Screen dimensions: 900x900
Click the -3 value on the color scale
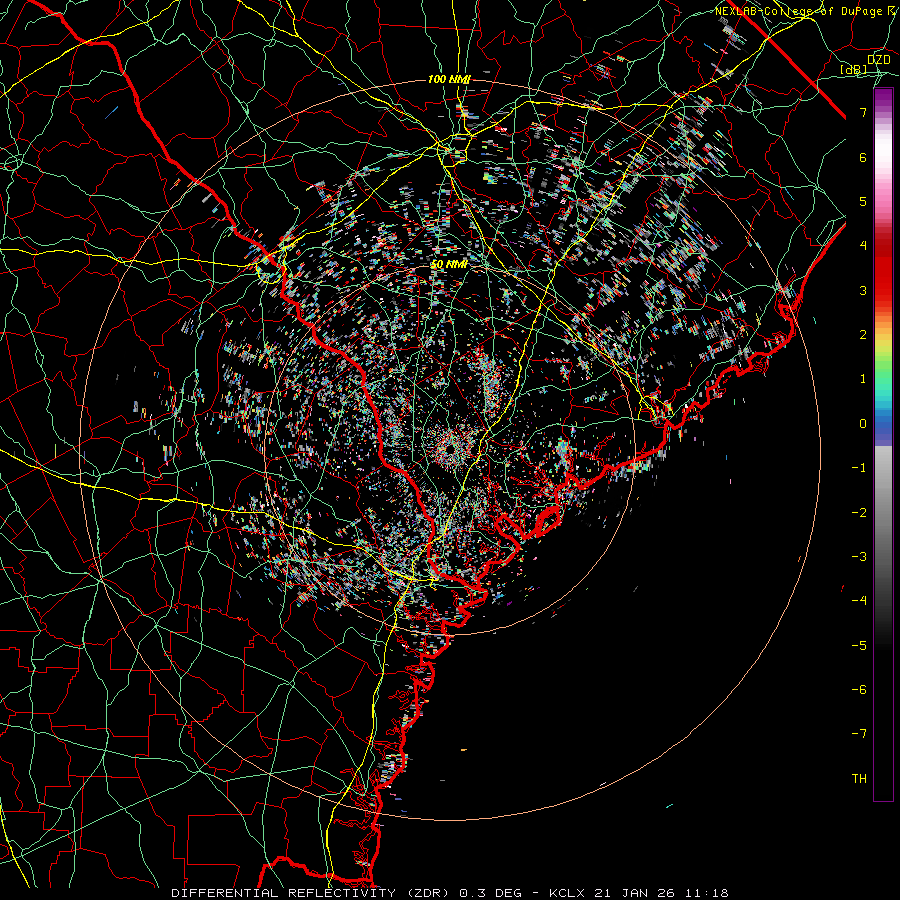coord(859,557)
